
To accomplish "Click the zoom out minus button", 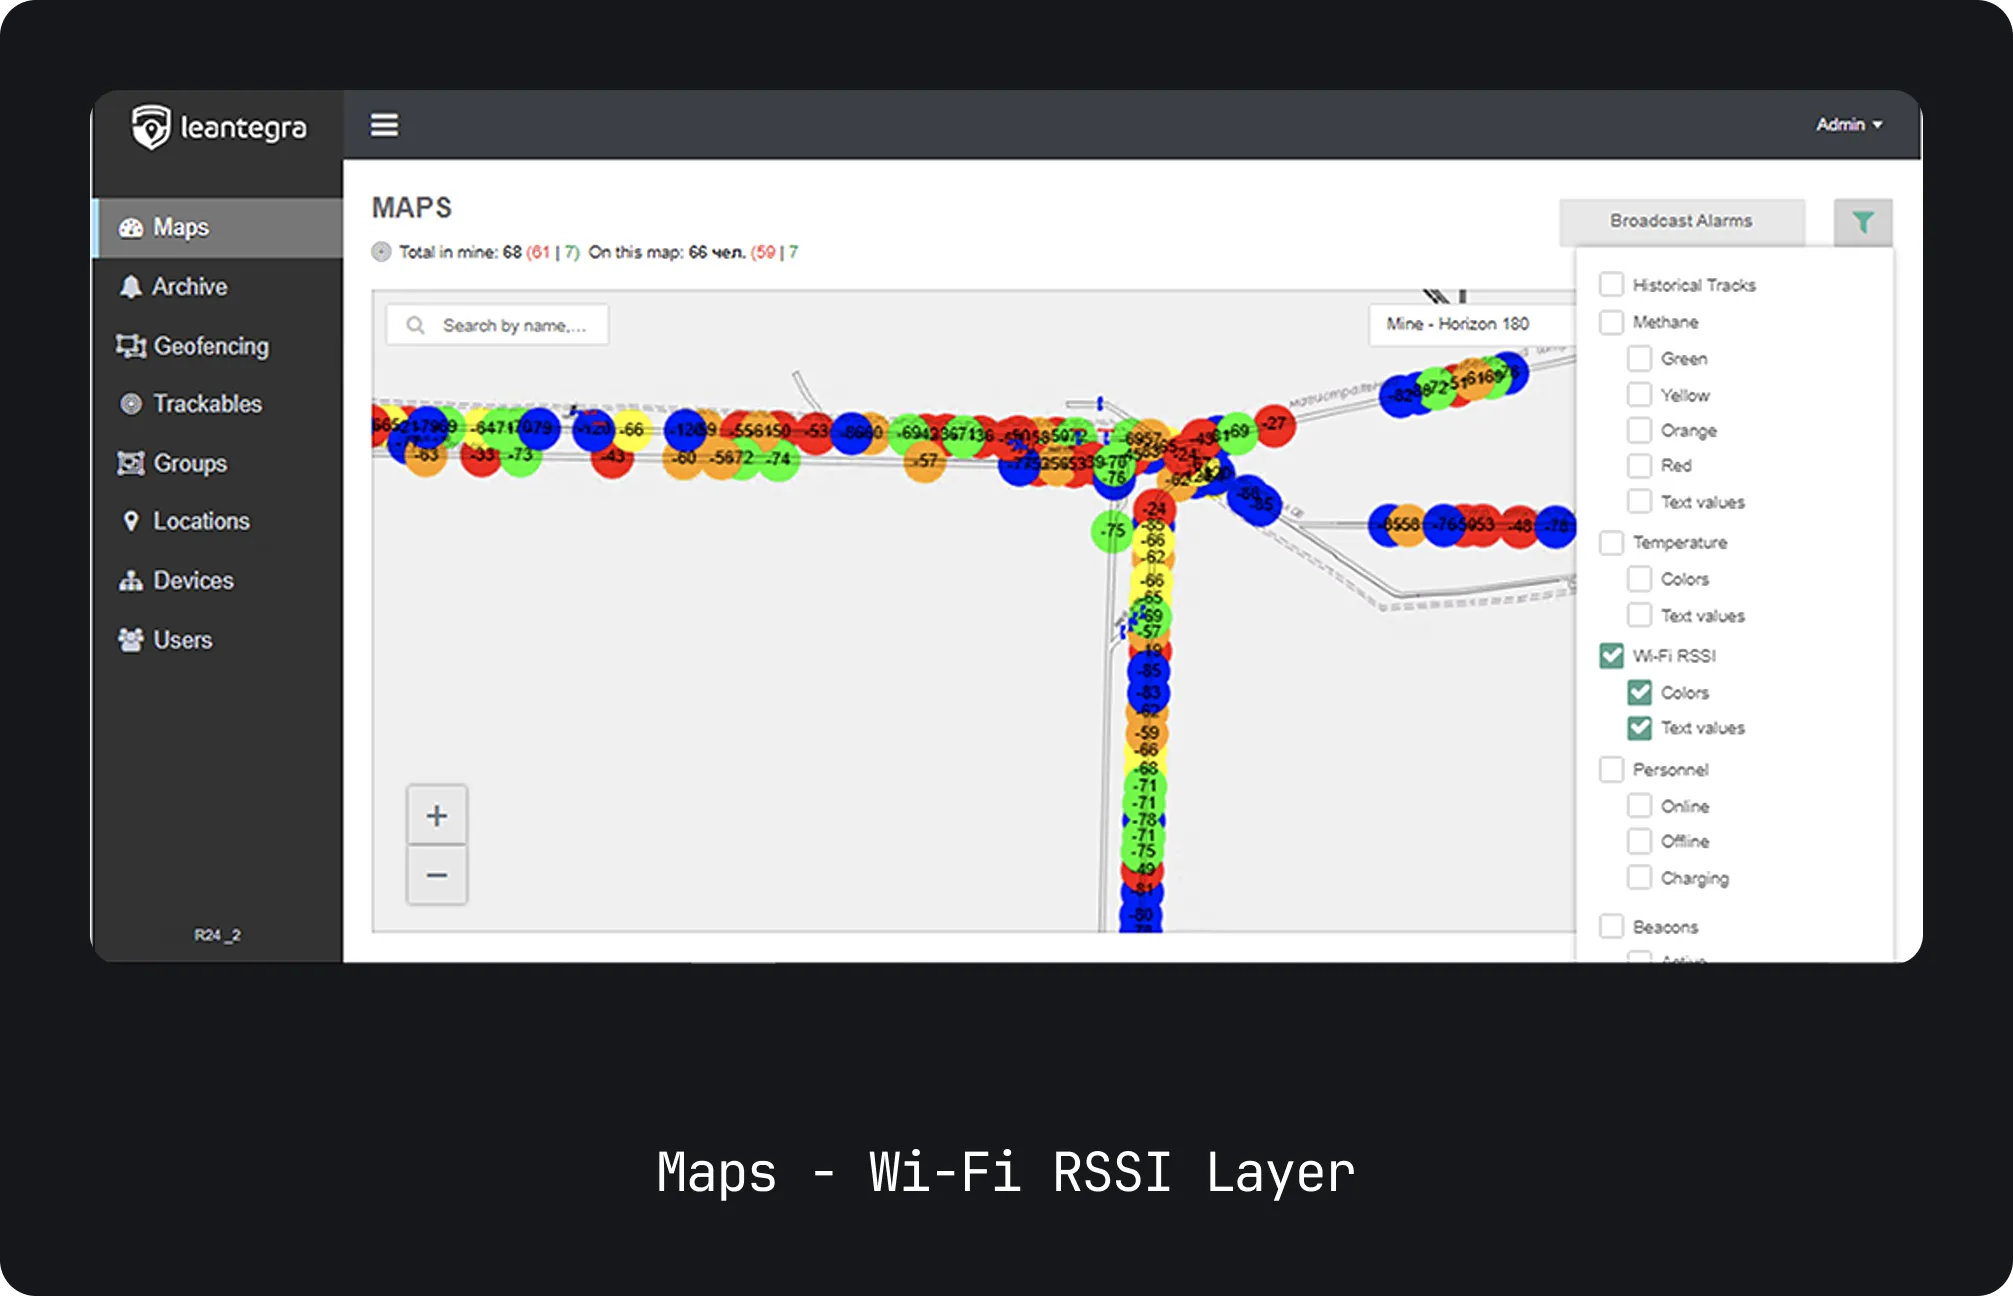I will tap(436, 876).
